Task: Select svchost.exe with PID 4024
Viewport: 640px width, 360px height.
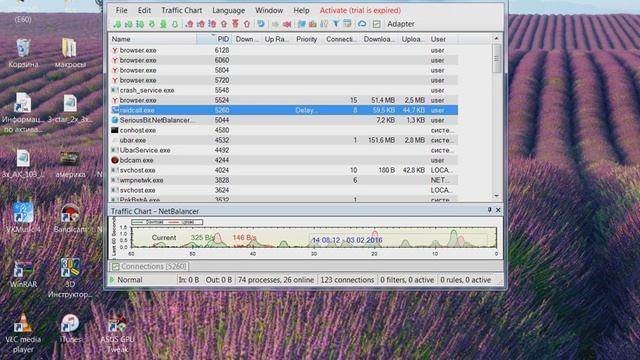Action: coord(284,170)
